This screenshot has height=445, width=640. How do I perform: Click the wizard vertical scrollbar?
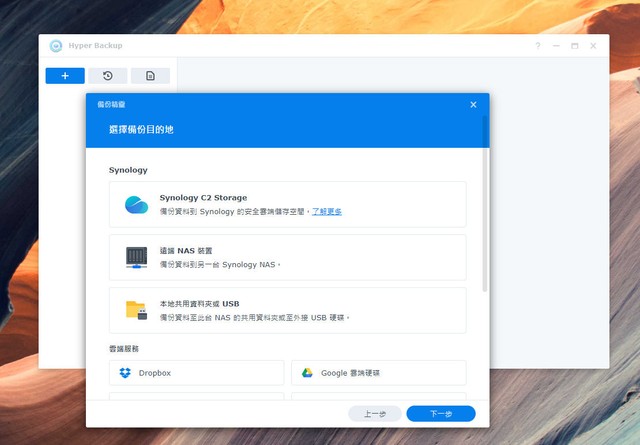[485, 204]
